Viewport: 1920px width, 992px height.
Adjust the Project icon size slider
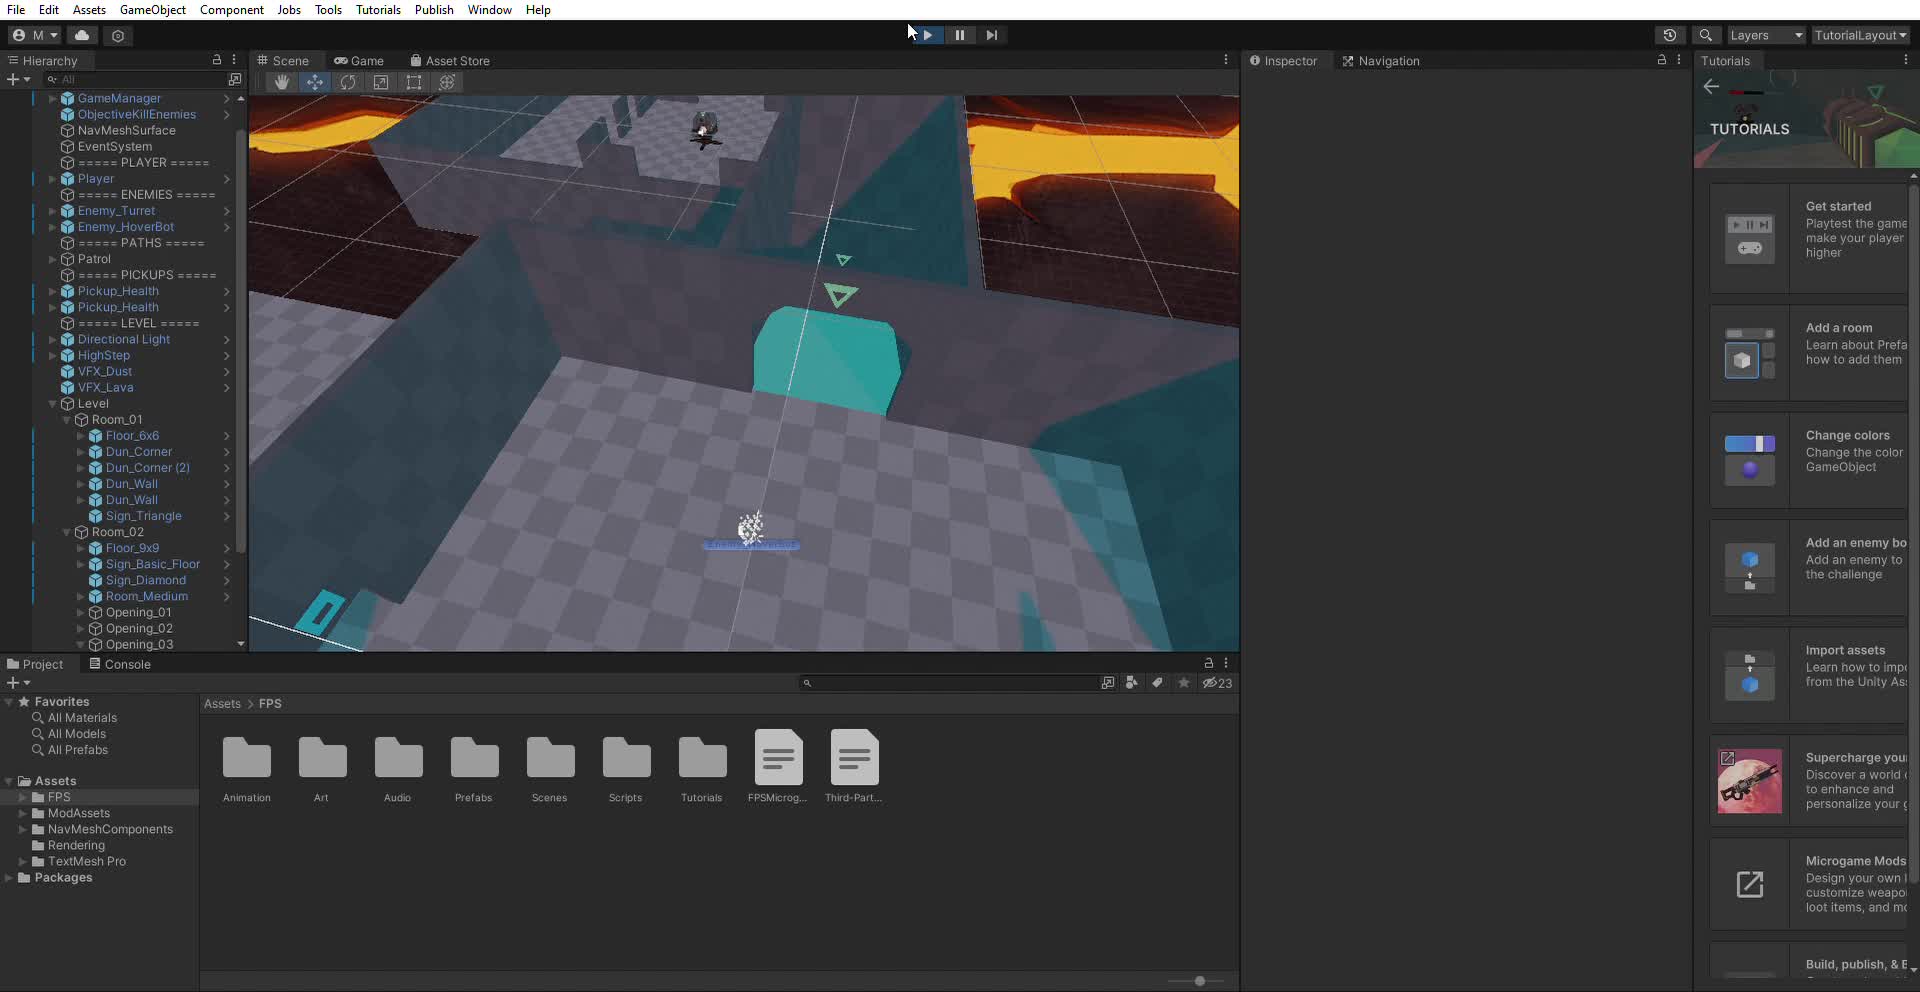tap(1198, 981)
